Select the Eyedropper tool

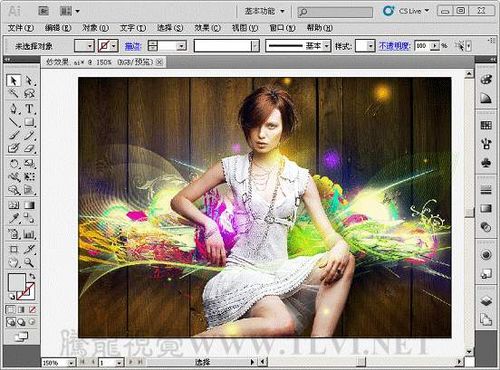coord(14,219)
